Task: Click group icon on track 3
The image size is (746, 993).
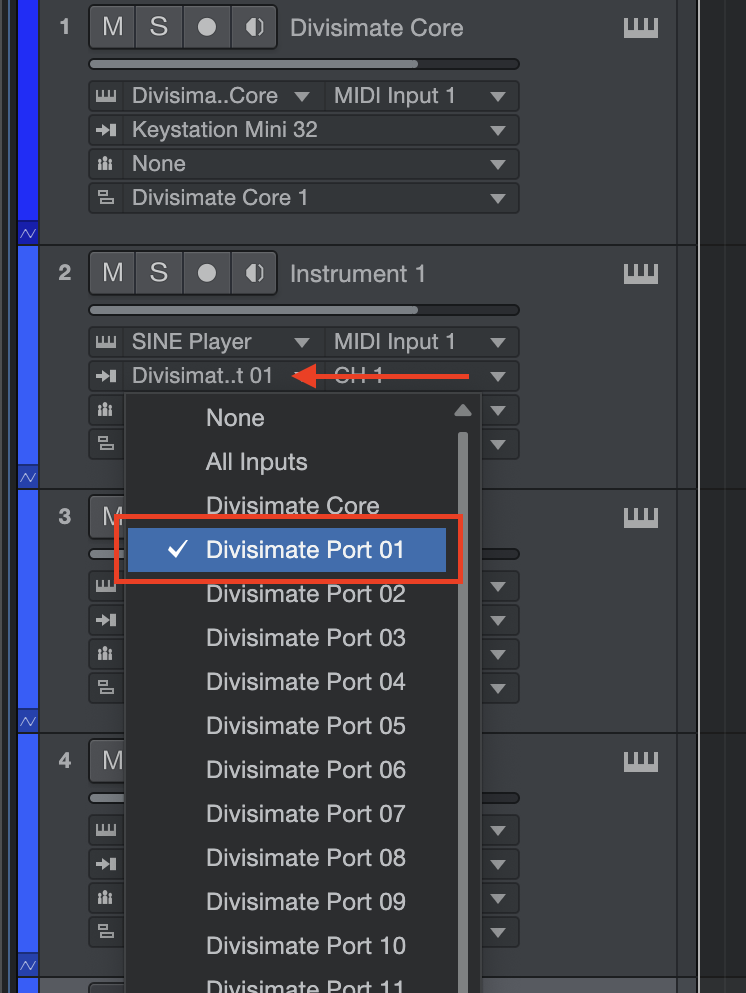Action: point(106,654)
